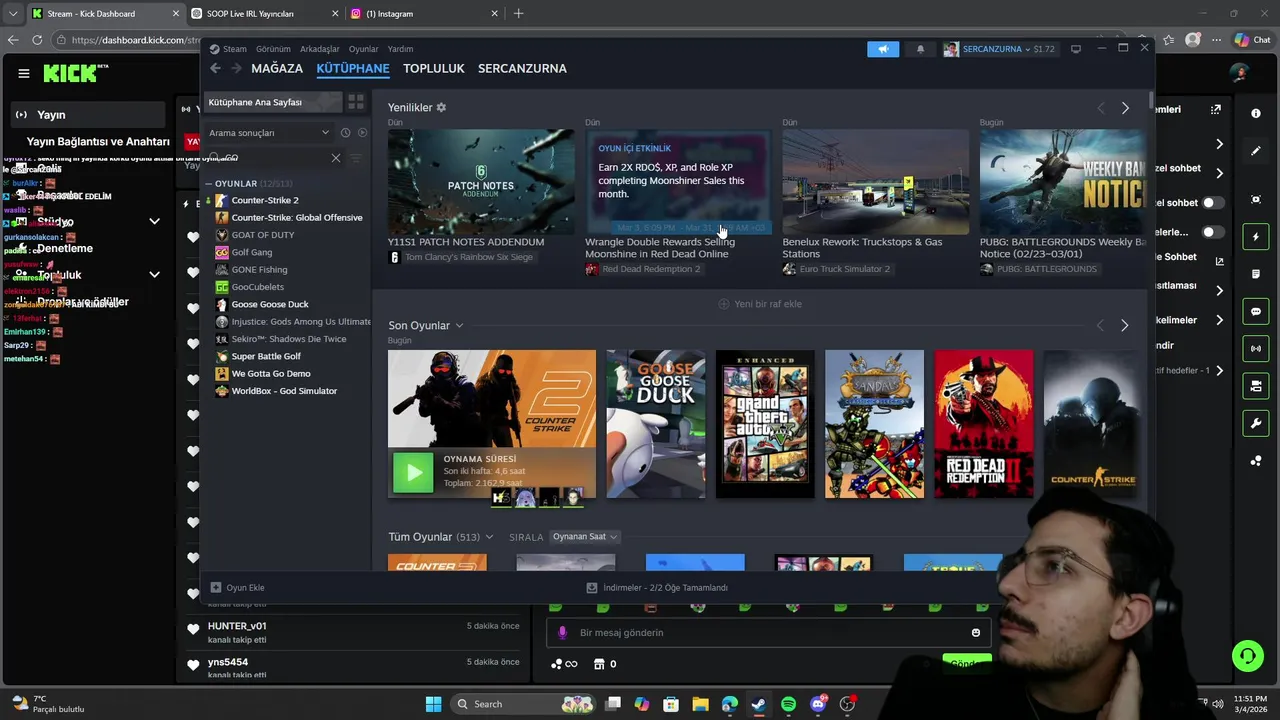Viewport: 1280px width, 720px height.
Task: Click Yeni bir raf ekle
Action: [760, 304]
